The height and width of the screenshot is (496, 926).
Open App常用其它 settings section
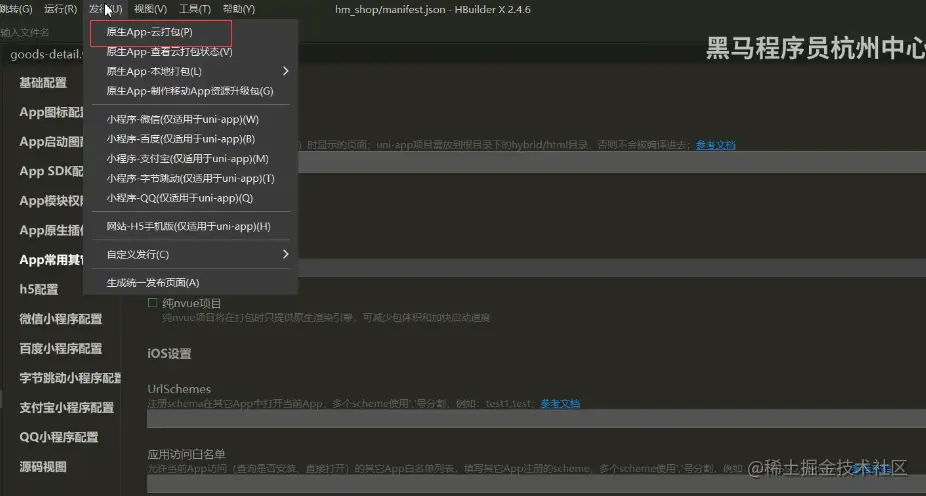51,260
